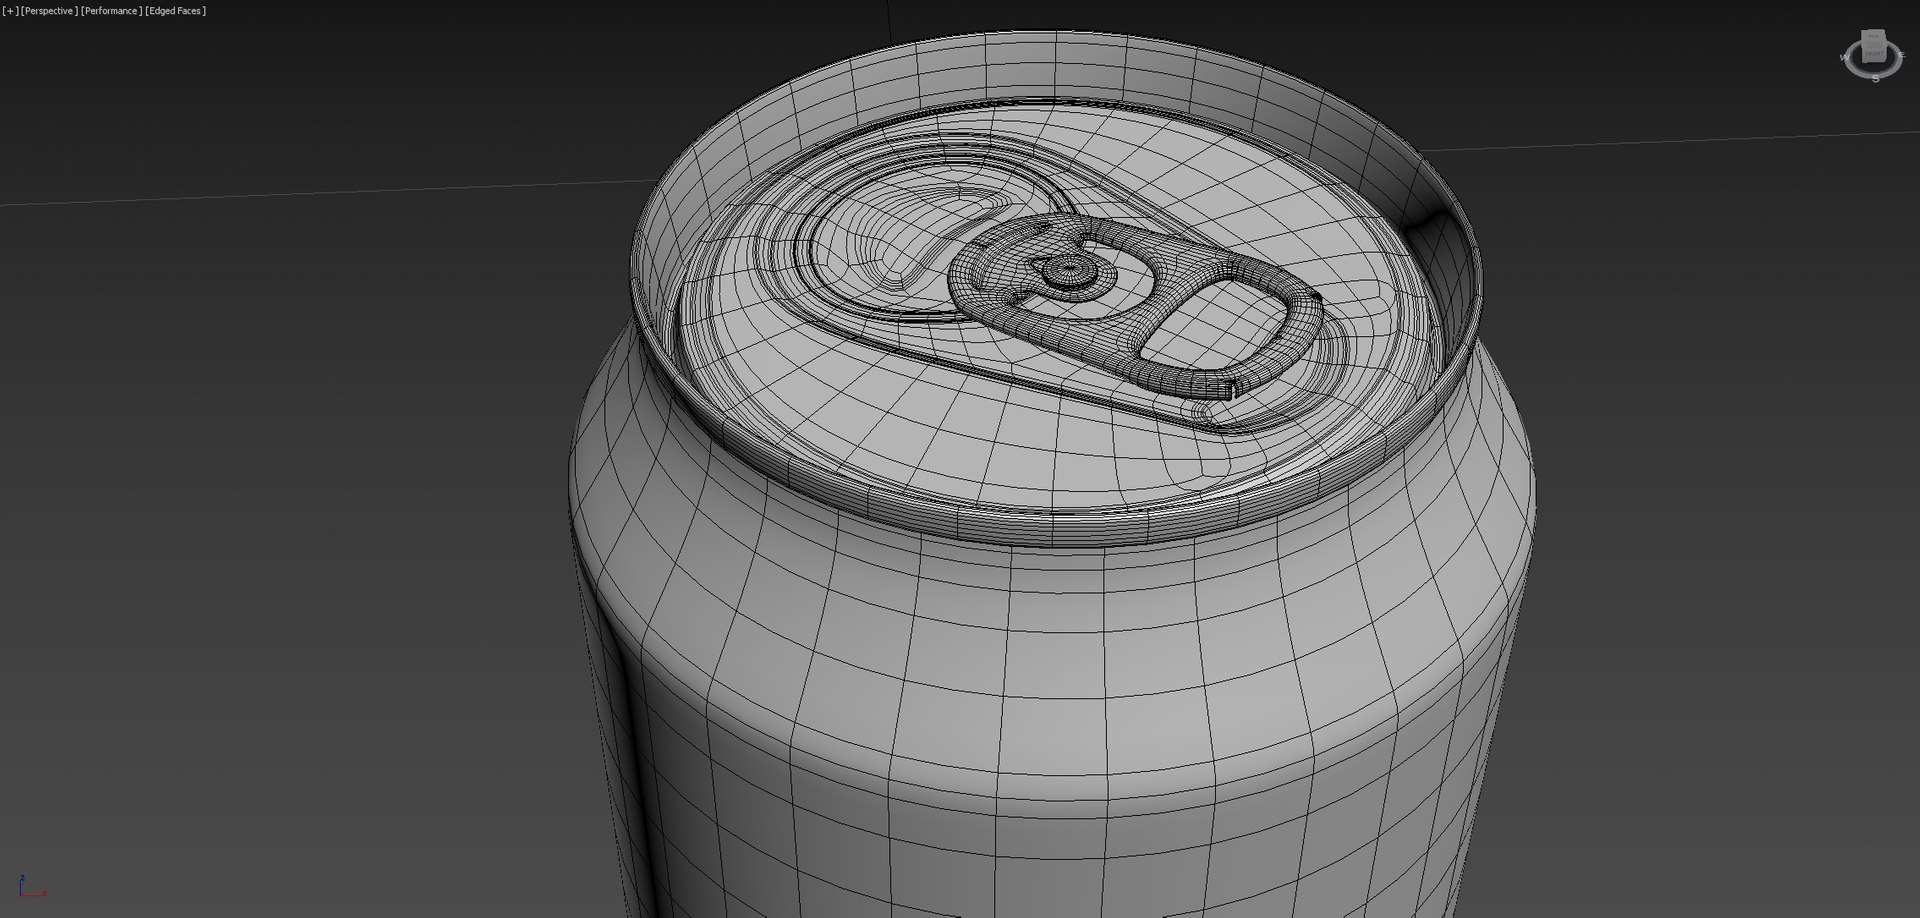Open the [+] general viewport menu
The image size is (1920, 918).
[x=10, y=11]
